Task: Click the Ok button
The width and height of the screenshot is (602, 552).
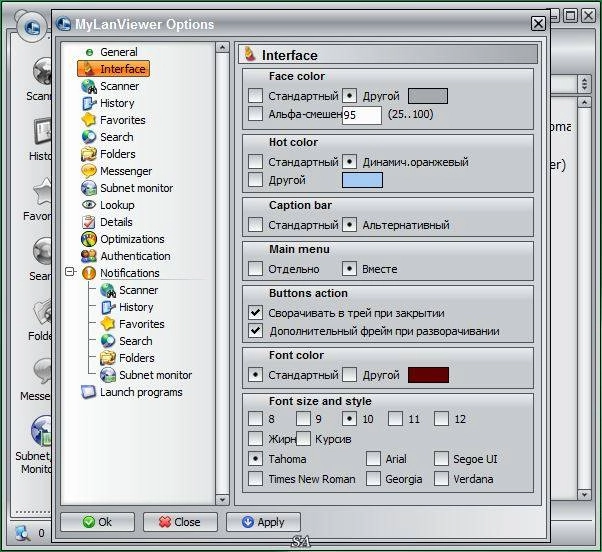Action: [98, 522]
